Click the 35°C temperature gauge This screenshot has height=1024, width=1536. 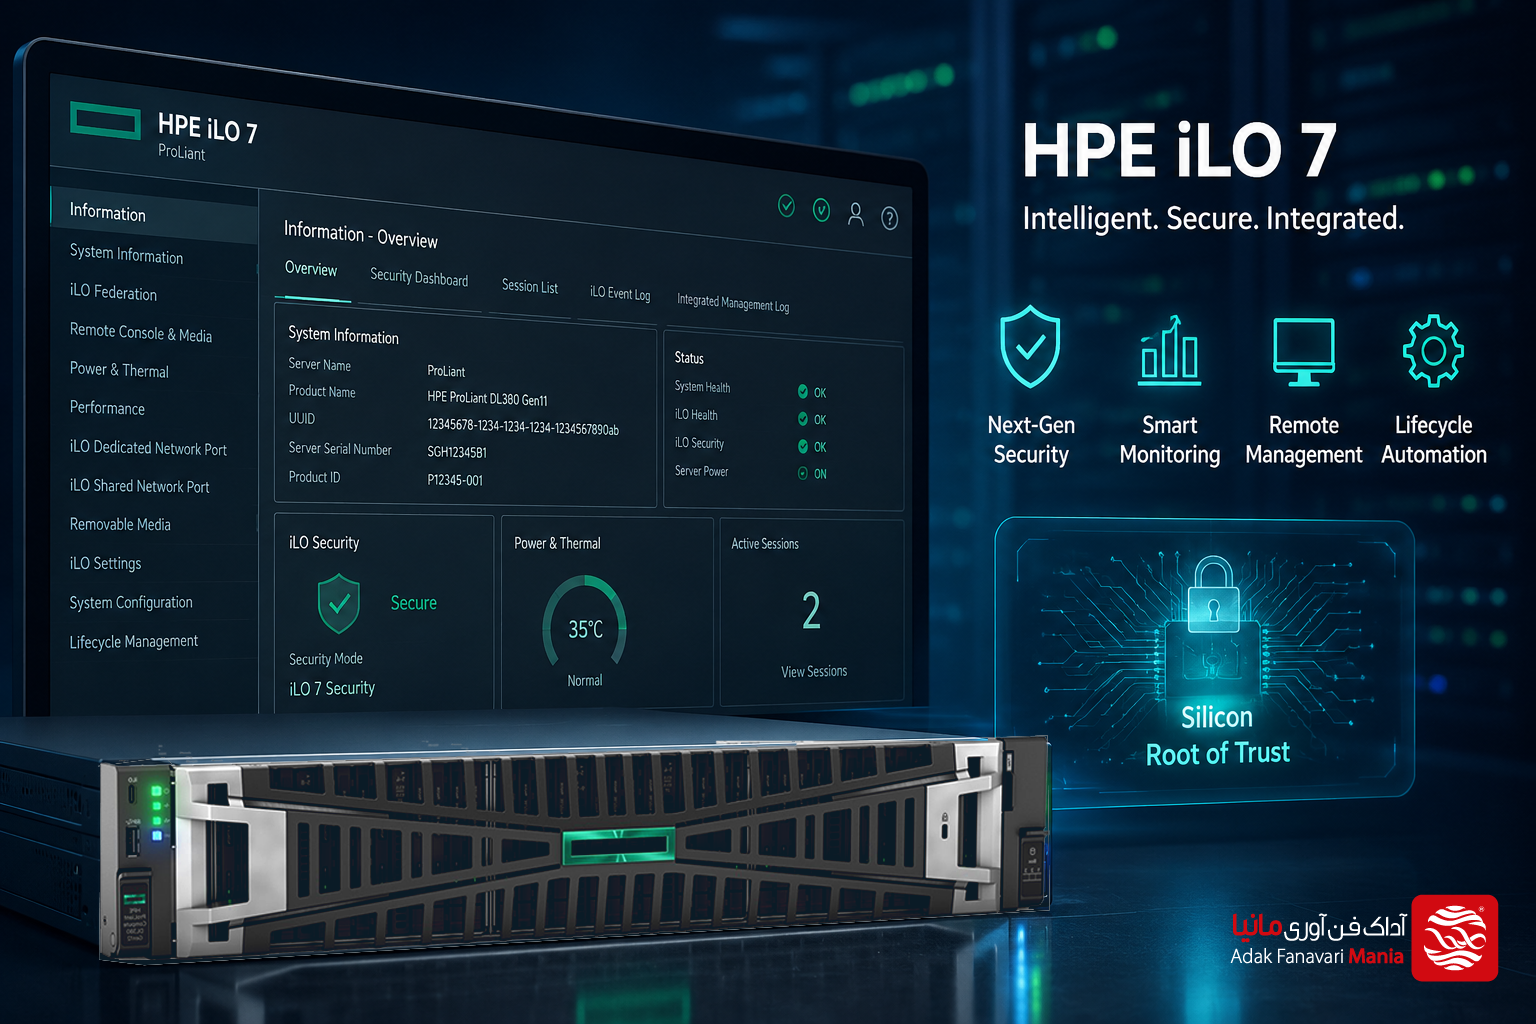[x=585, y=622]
